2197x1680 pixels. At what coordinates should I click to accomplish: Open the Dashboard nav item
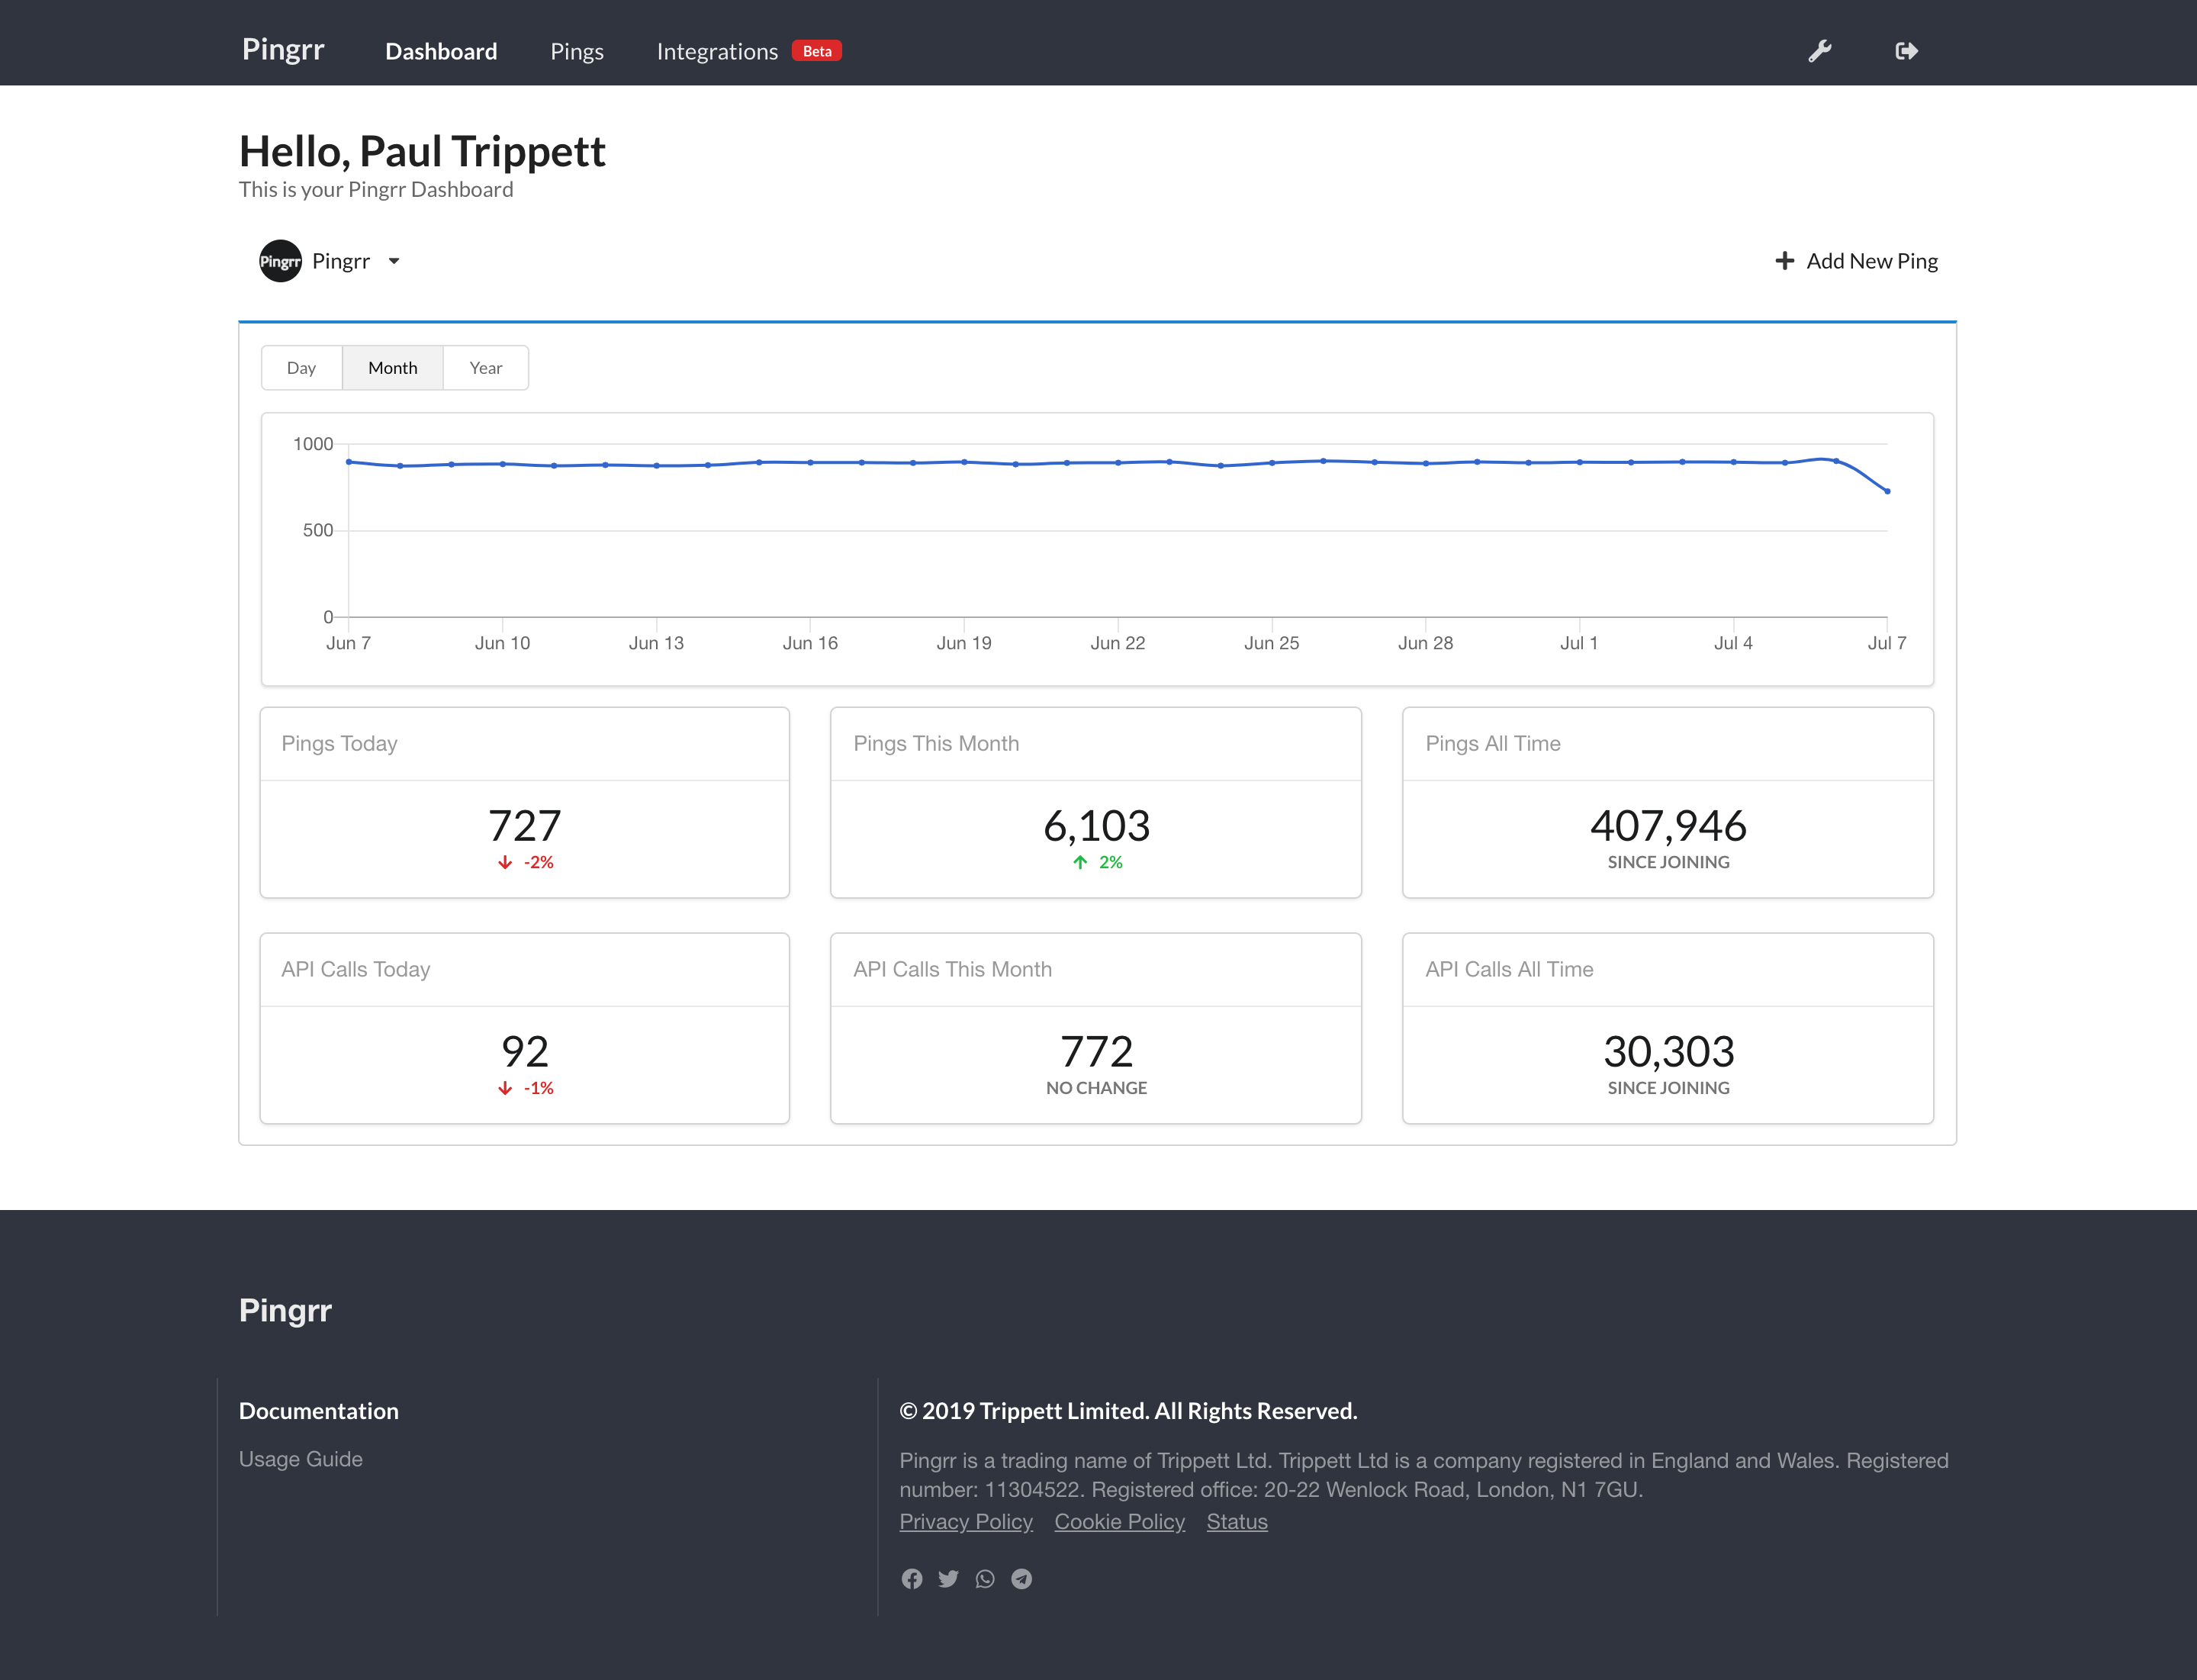pyautogui.click(x=440, y=51)
